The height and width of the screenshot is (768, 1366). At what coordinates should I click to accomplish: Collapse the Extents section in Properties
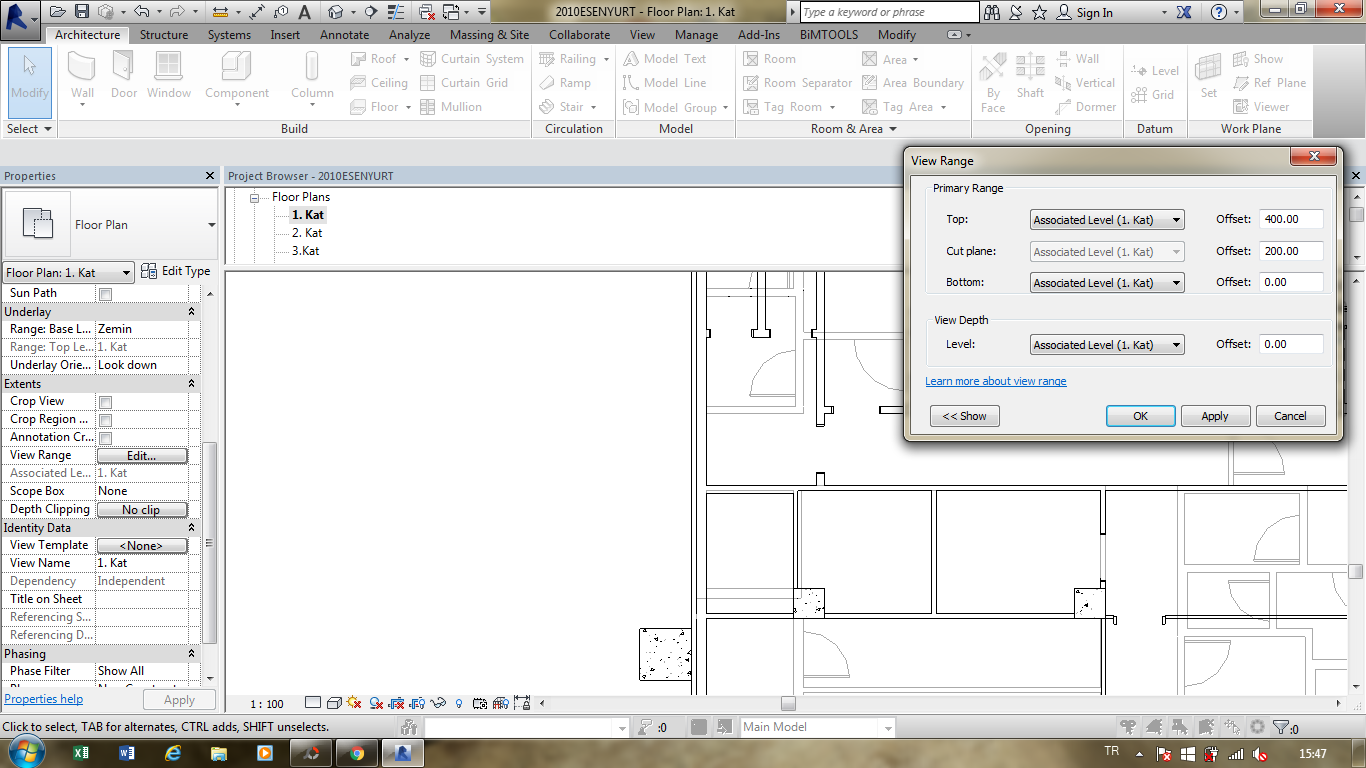point(192,384)
